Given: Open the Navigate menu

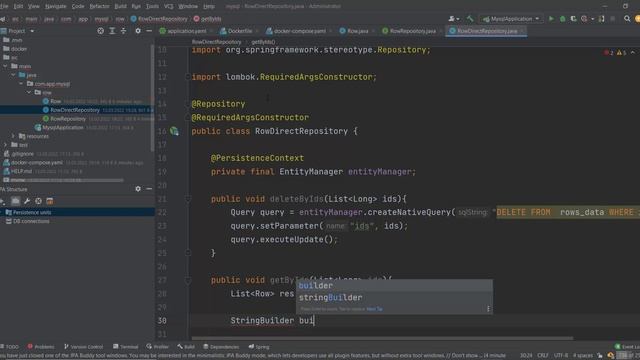Looking at the screenshot, I should (55, 6).
